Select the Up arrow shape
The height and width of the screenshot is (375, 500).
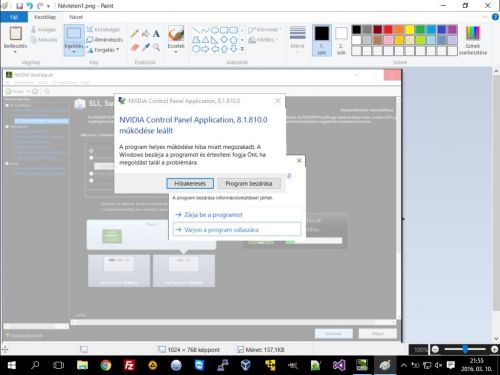coord(224,49)
